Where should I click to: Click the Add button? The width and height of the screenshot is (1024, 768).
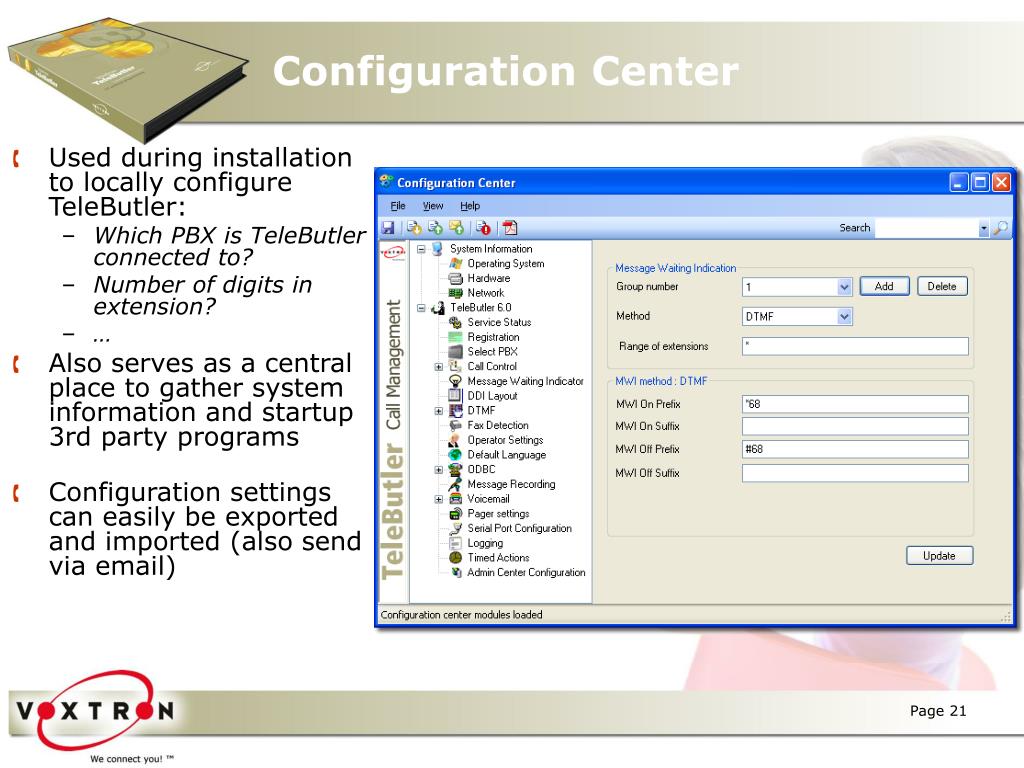tap(884, 287)
